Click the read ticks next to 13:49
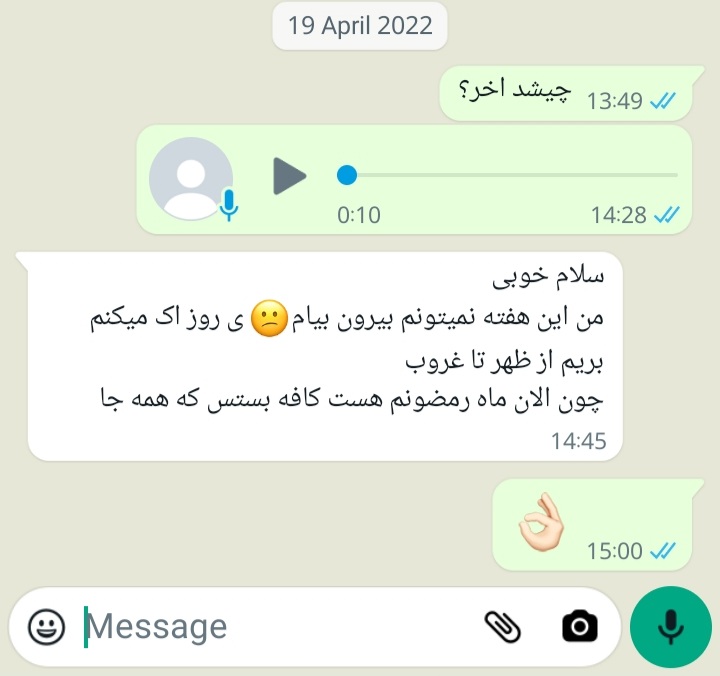Screen dimensions: 720x676 click(x=663, y=101)
